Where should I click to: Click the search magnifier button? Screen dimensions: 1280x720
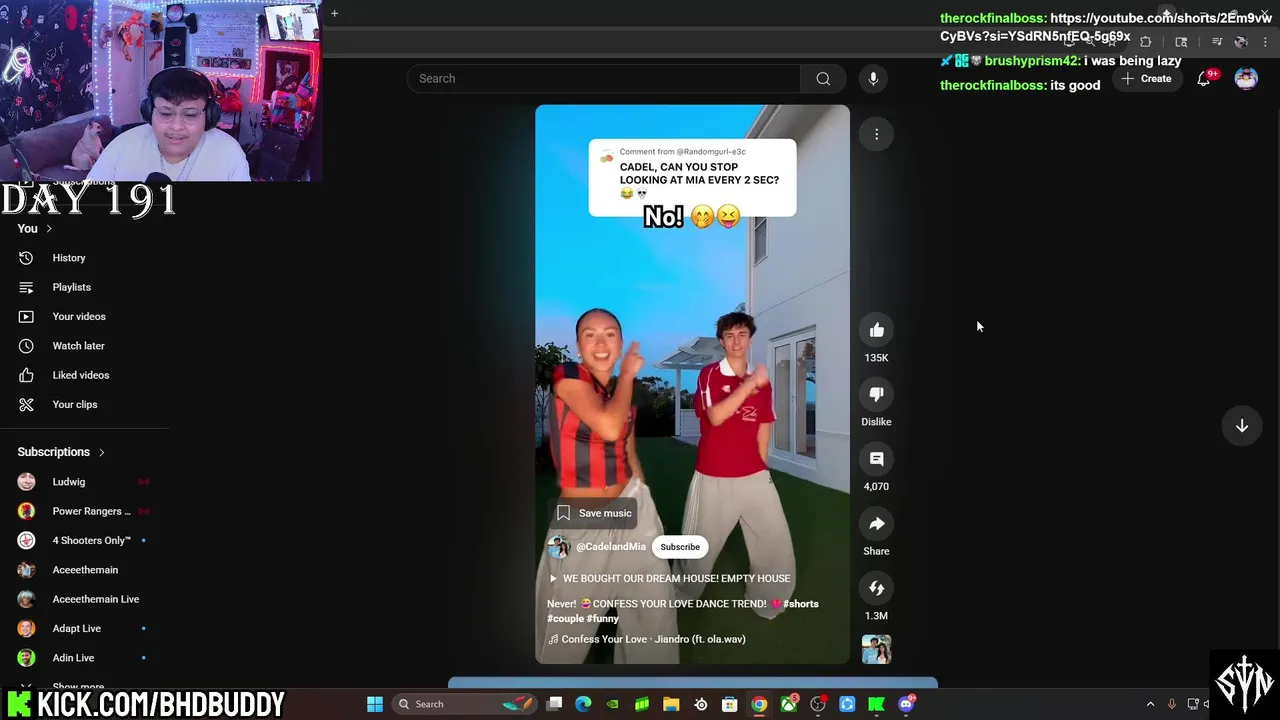[823, 79]
